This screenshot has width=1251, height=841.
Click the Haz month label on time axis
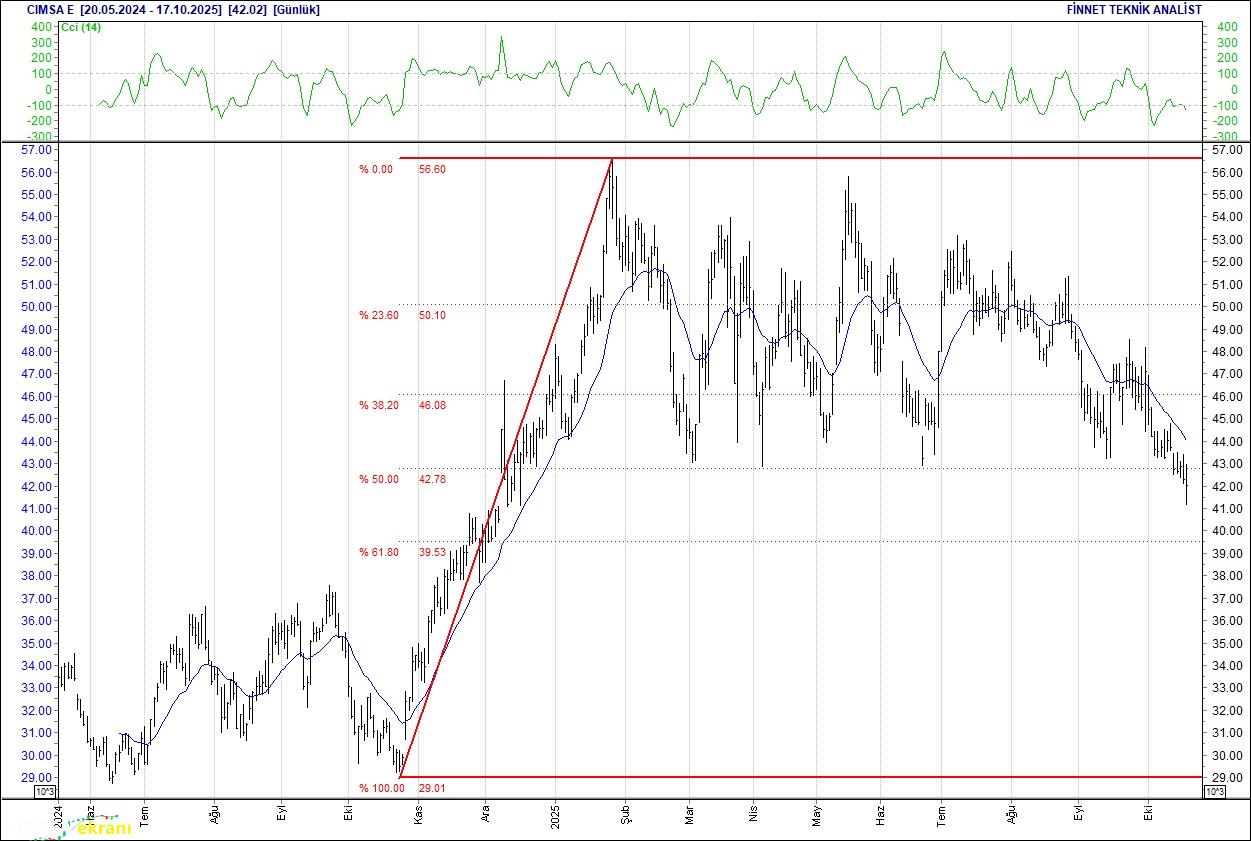pyautogui.click(x=880, y=817)
